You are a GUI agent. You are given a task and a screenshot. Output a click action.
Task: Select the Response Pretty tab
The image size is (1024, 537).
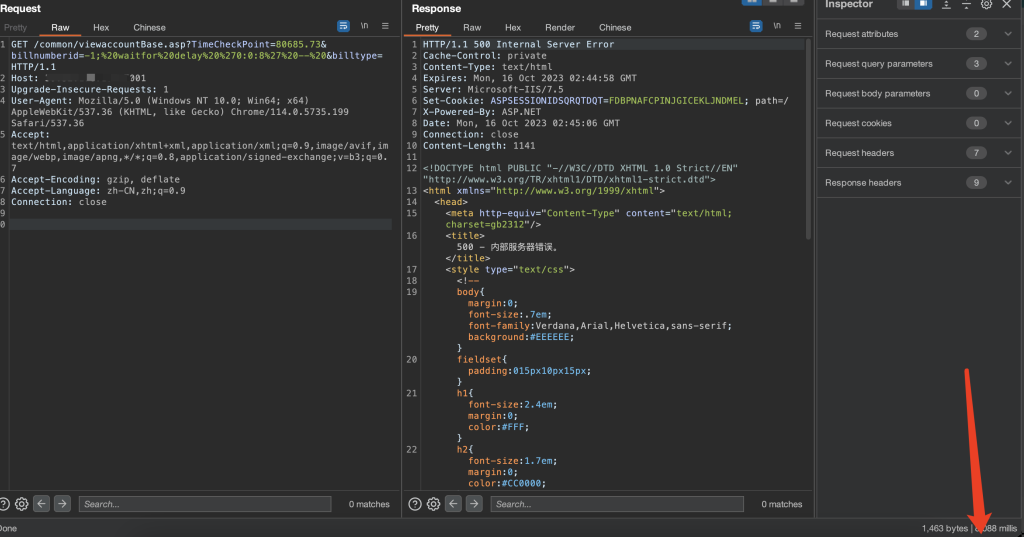click(x=427, y=27)
